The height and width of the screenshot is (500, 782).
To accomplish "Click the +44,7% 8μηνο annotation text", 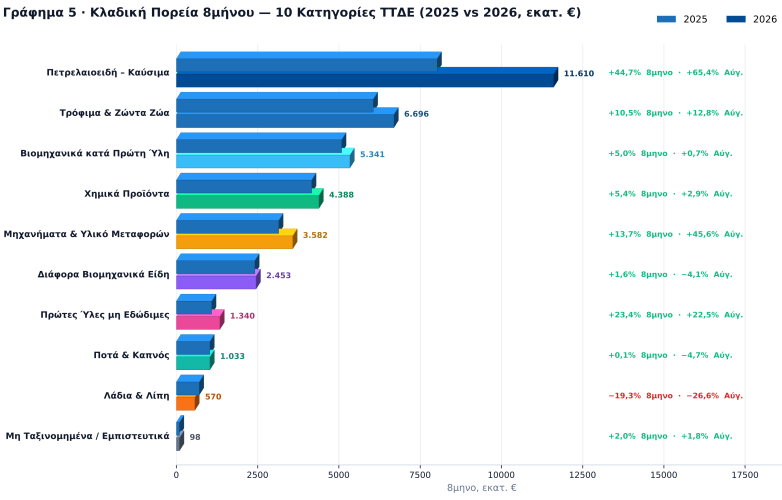I will pyautogui.click(x=640, y=72).
